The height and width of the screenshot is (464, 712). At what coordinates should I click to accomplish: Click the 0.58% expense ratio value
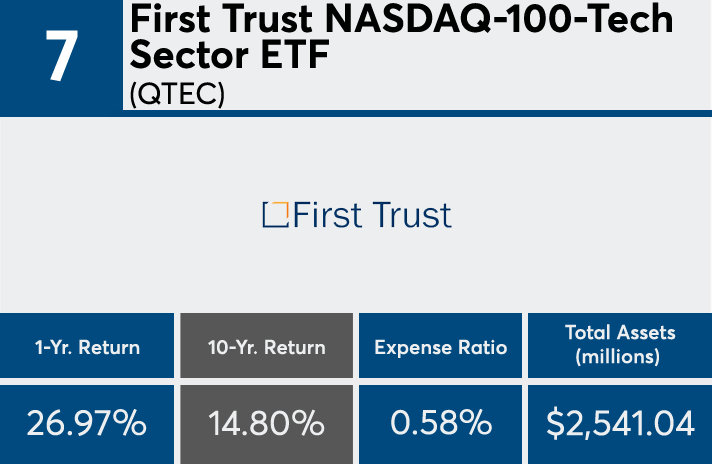click(441, 423)
